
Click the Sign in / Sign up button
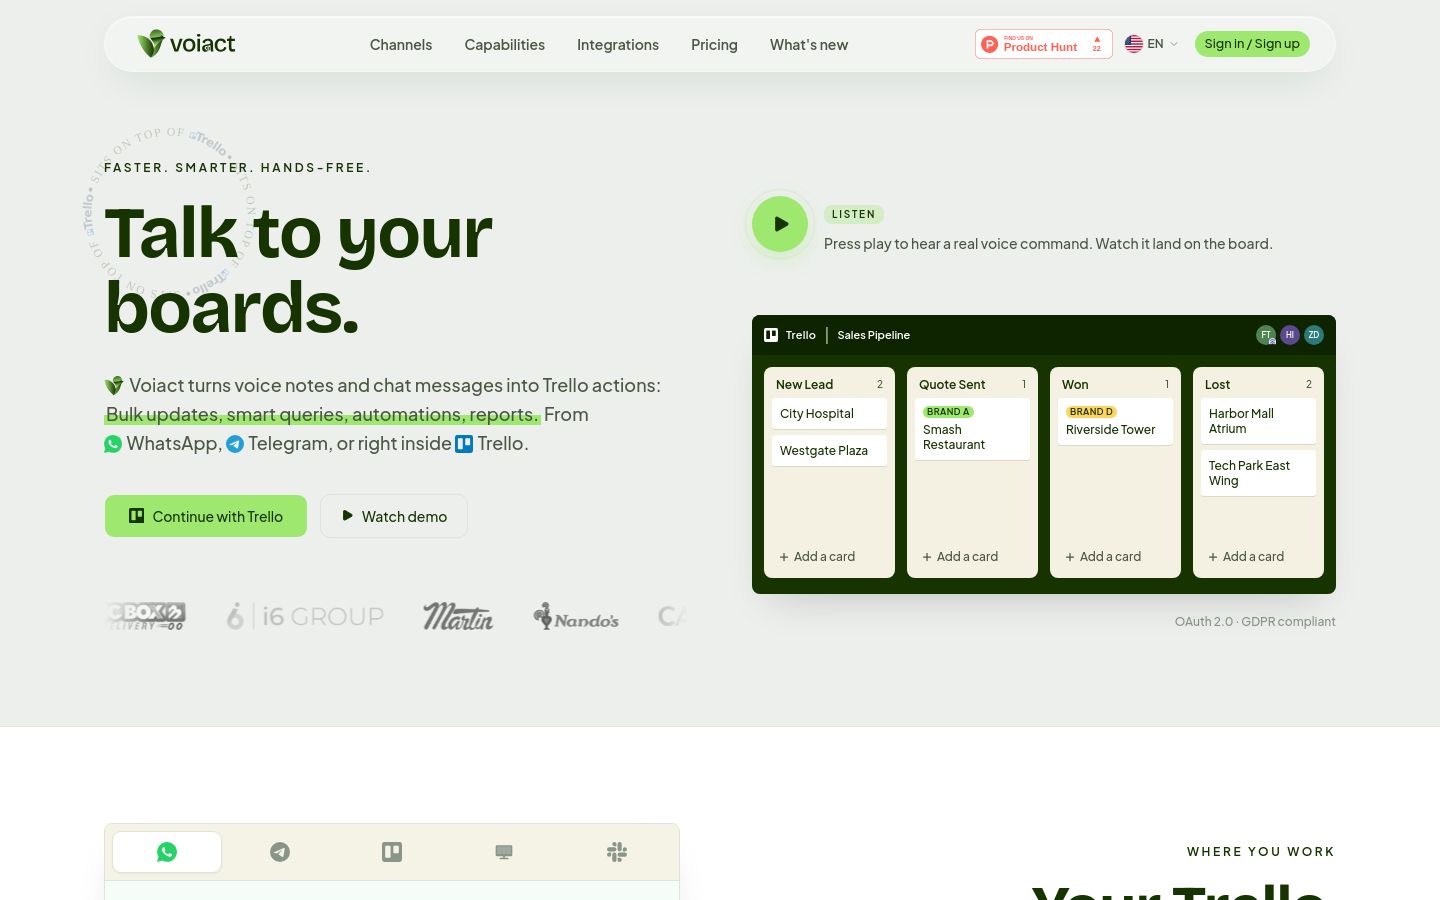(1252, 44)
